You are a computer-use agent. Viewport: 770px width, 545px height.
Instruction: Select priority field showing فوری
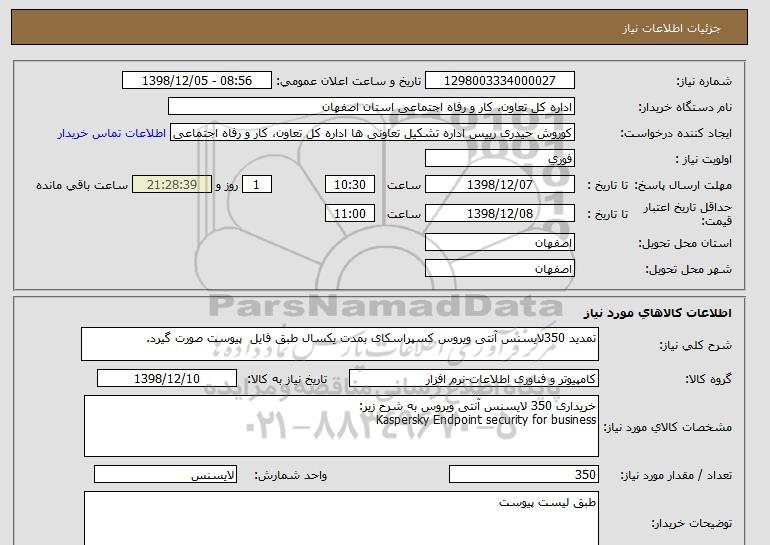tap(499, 159)
